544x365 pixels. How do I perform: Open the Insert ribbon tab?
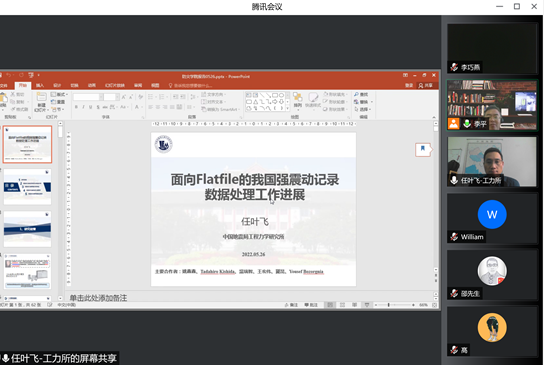pyautogui.click(x=40, y=85)
